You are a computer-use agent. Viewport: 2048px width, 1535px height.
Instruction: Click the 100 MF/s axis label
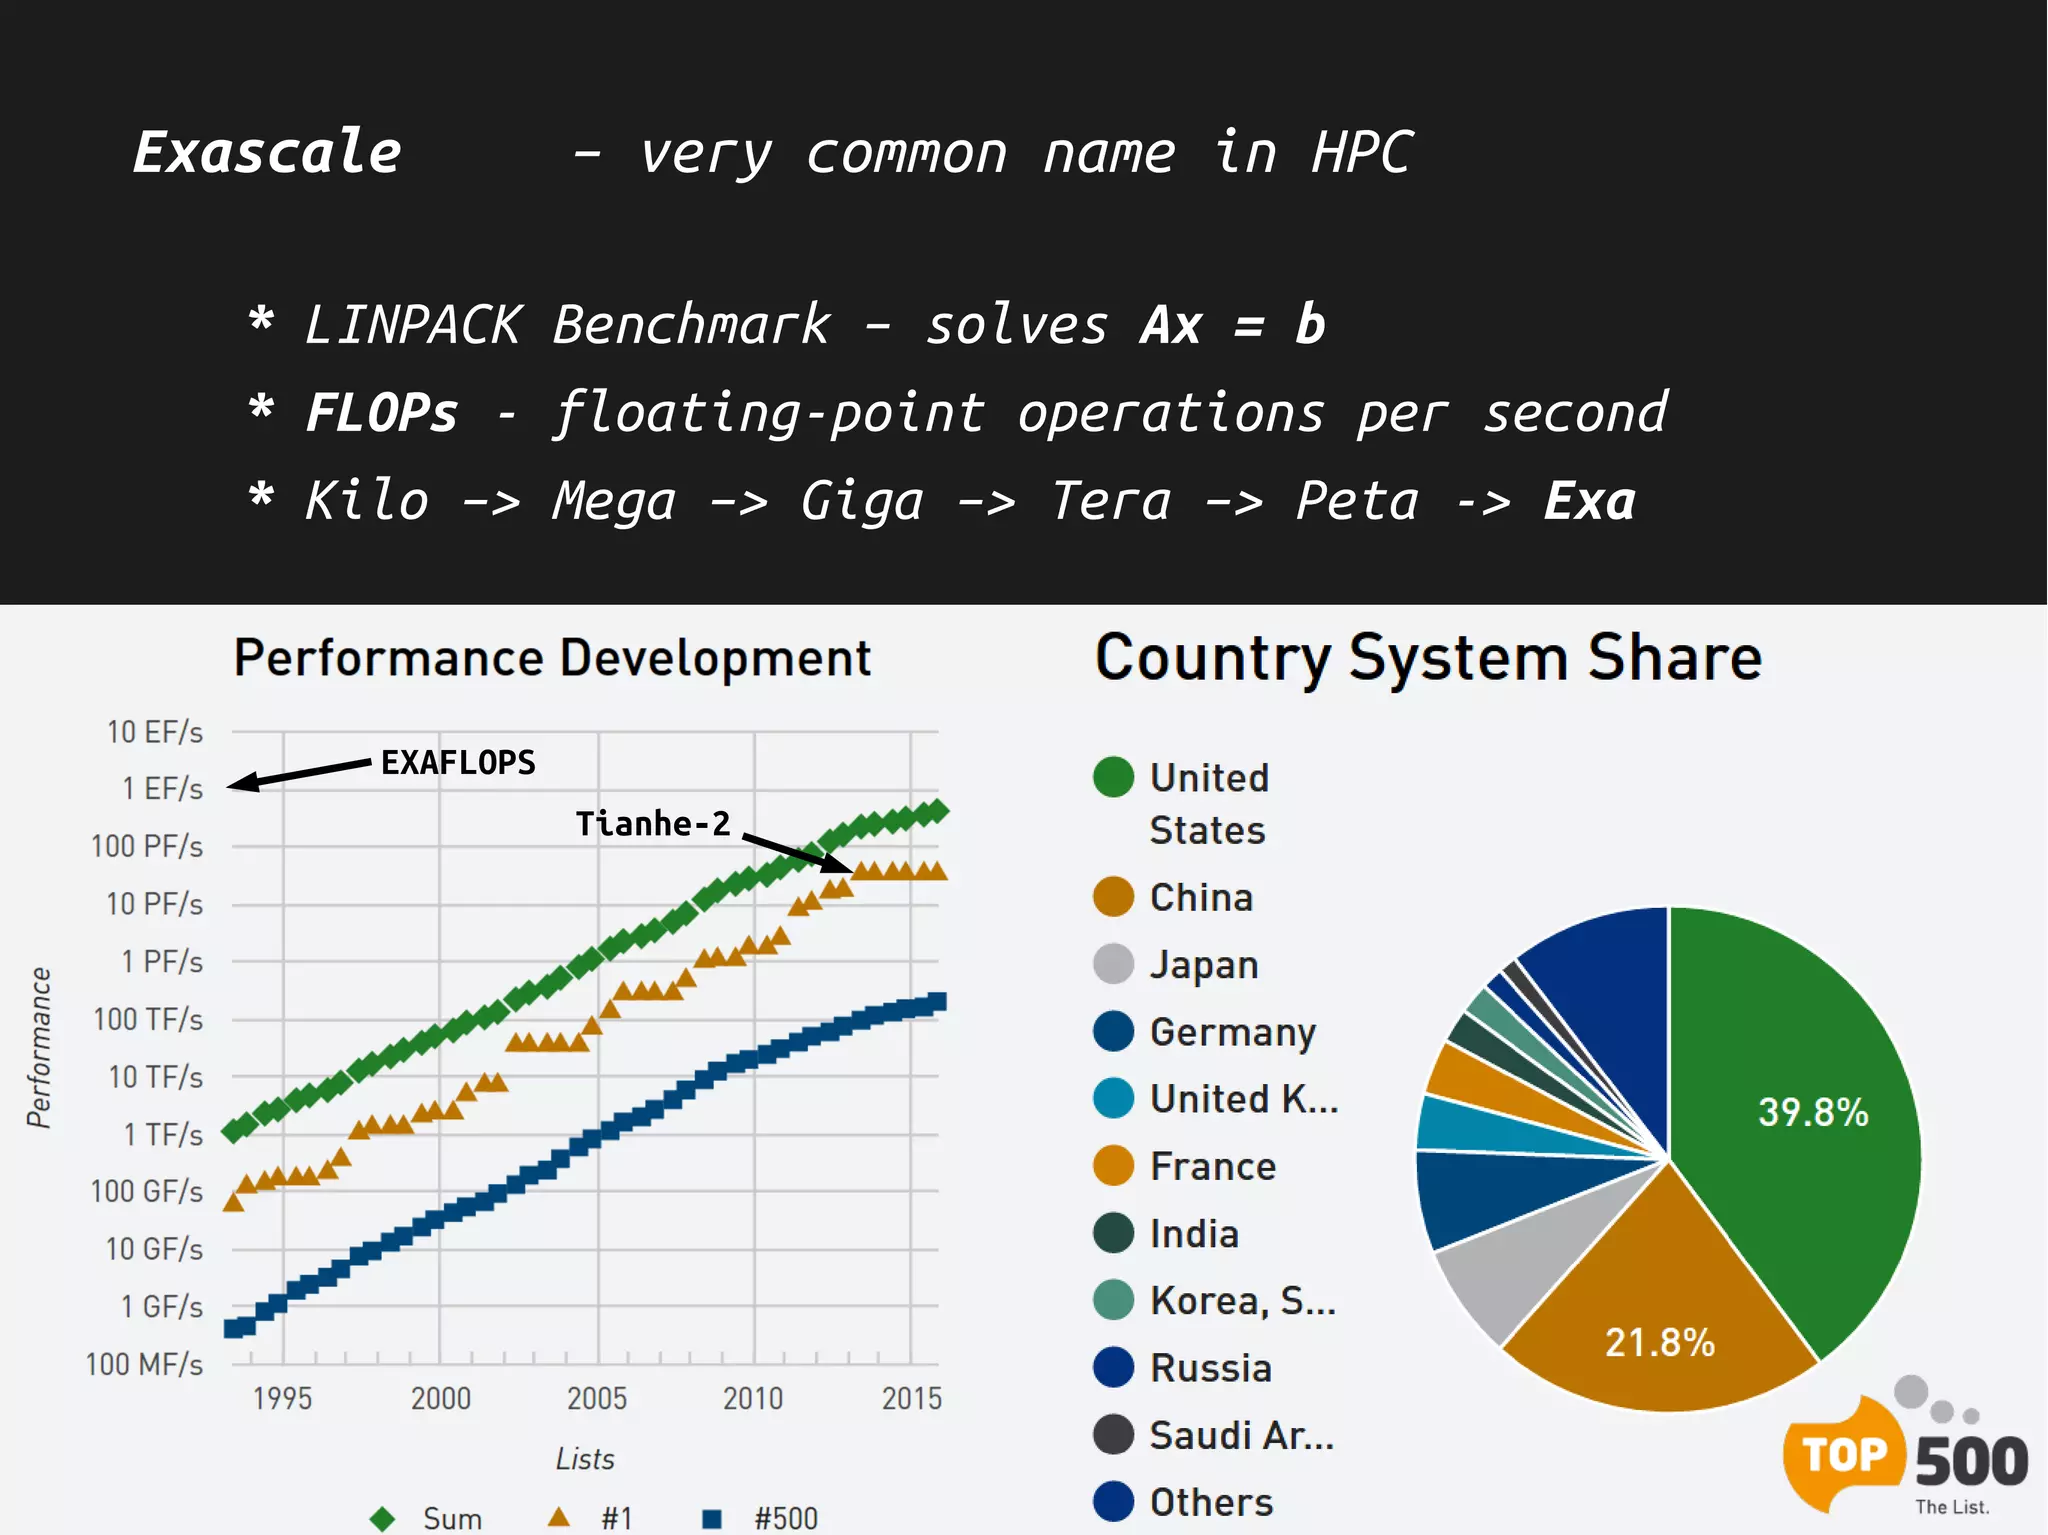pos(145,1364)
